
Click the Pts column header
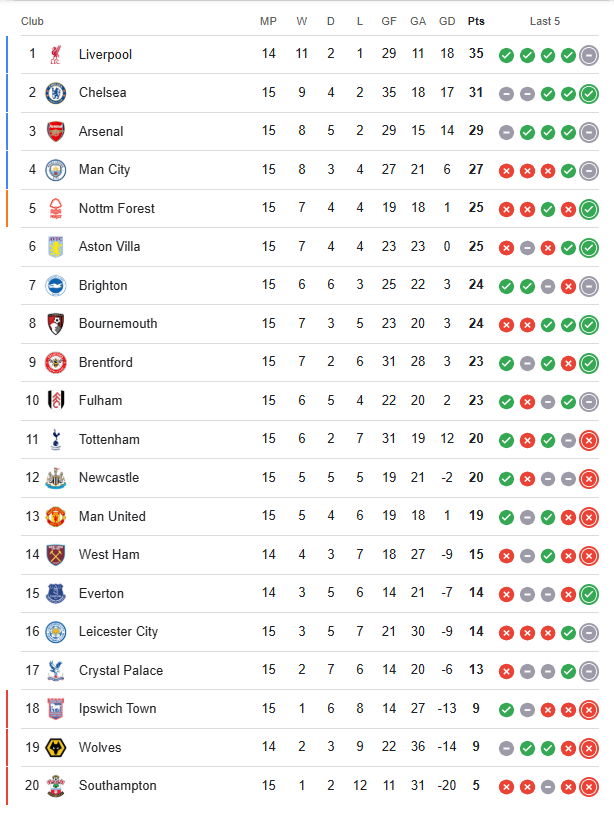476,21
